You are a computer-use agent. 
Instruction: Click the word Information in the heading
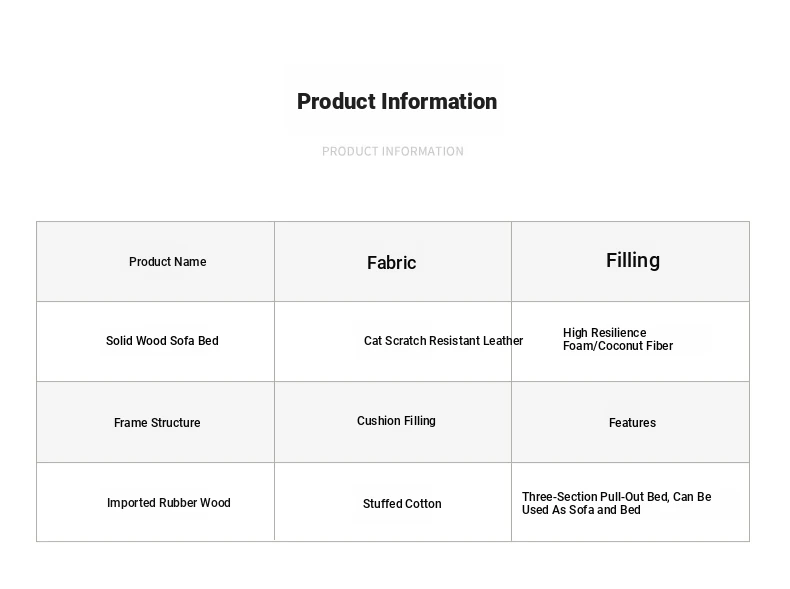439,101
